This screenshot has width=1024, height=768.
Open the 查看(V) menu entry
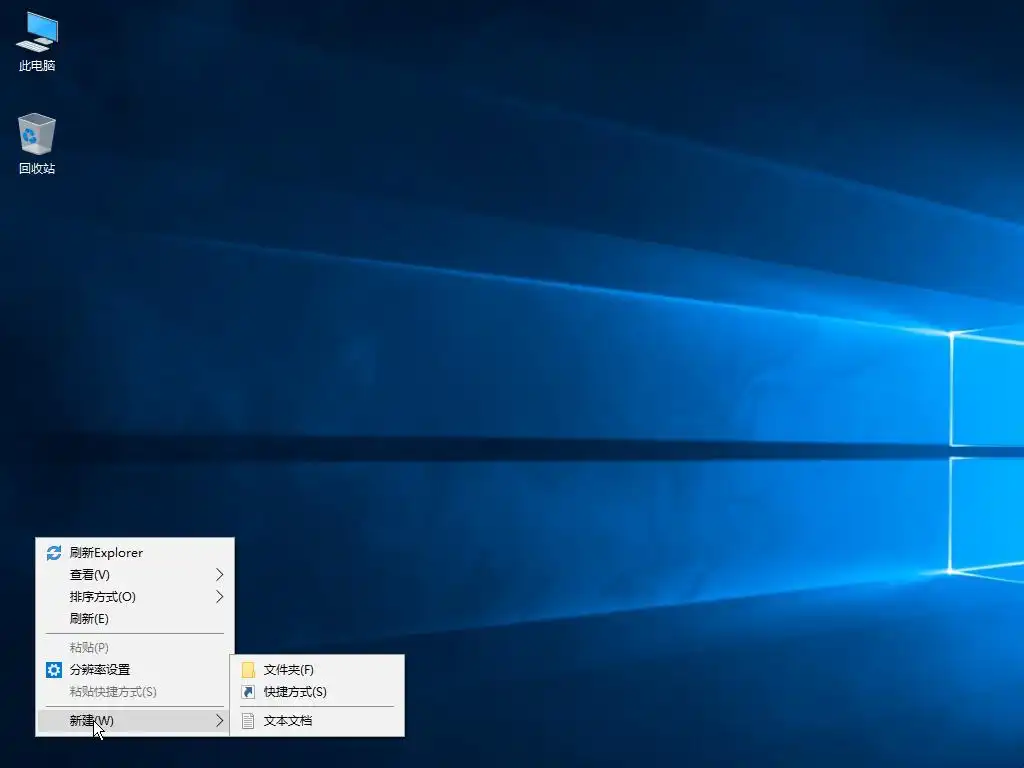135,575
